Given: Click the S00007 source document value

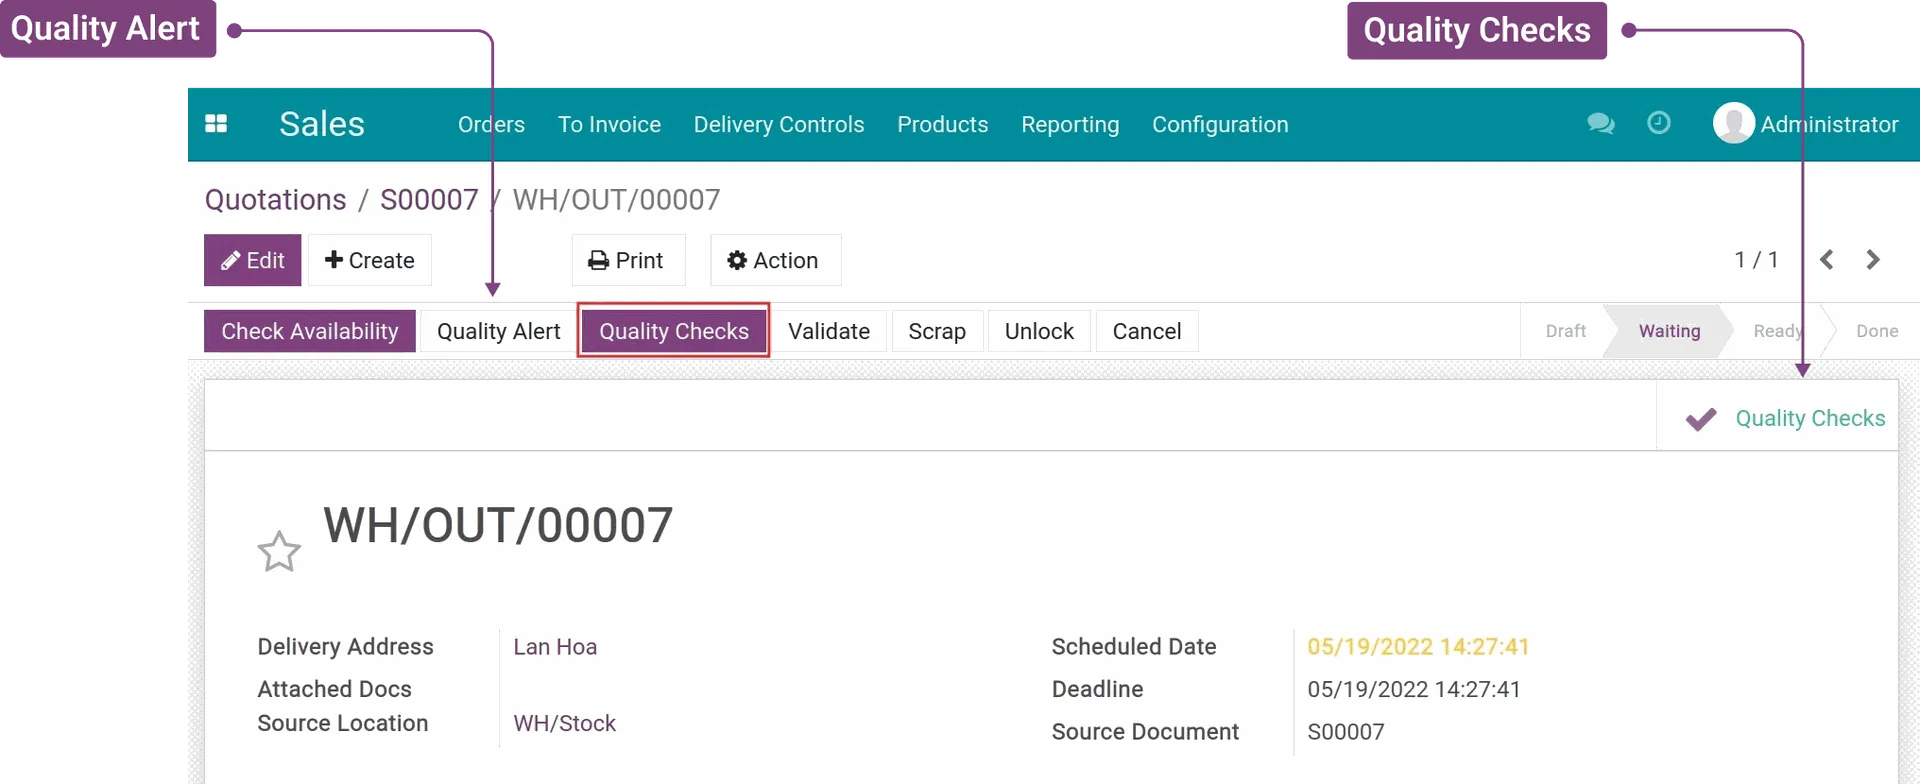Looking at the screenshot, I should tap(1346, 732).
